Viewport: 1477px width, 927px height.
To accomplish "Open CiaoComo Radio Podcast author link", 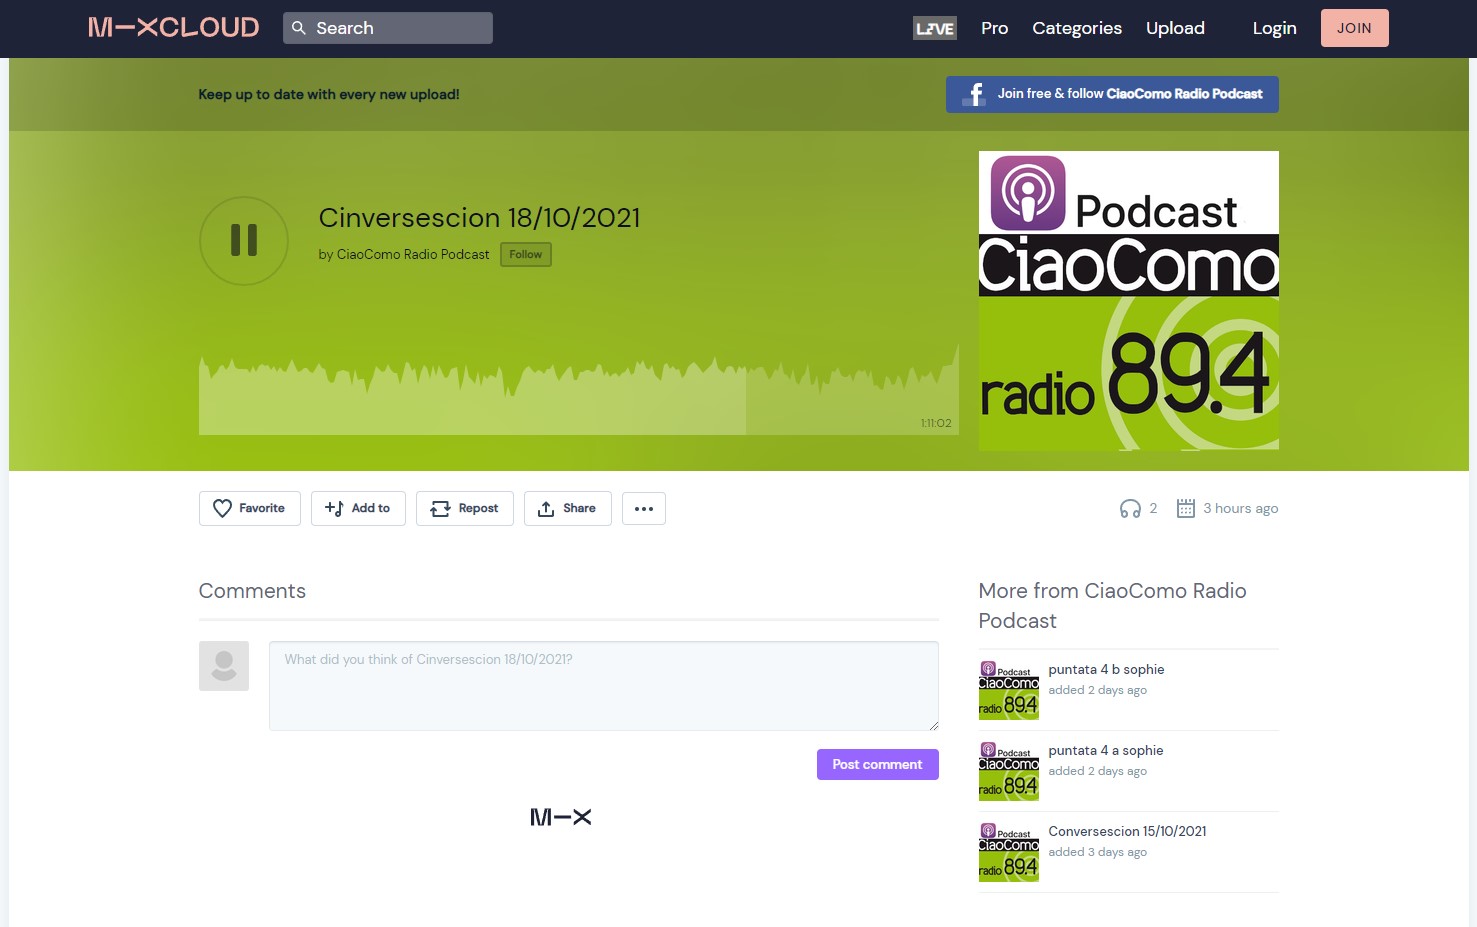I will [x=413, y=254].
